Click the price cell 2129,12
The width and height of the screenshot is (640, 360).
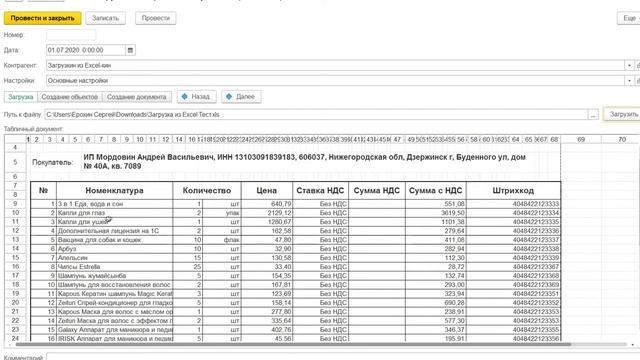(267, 213)
